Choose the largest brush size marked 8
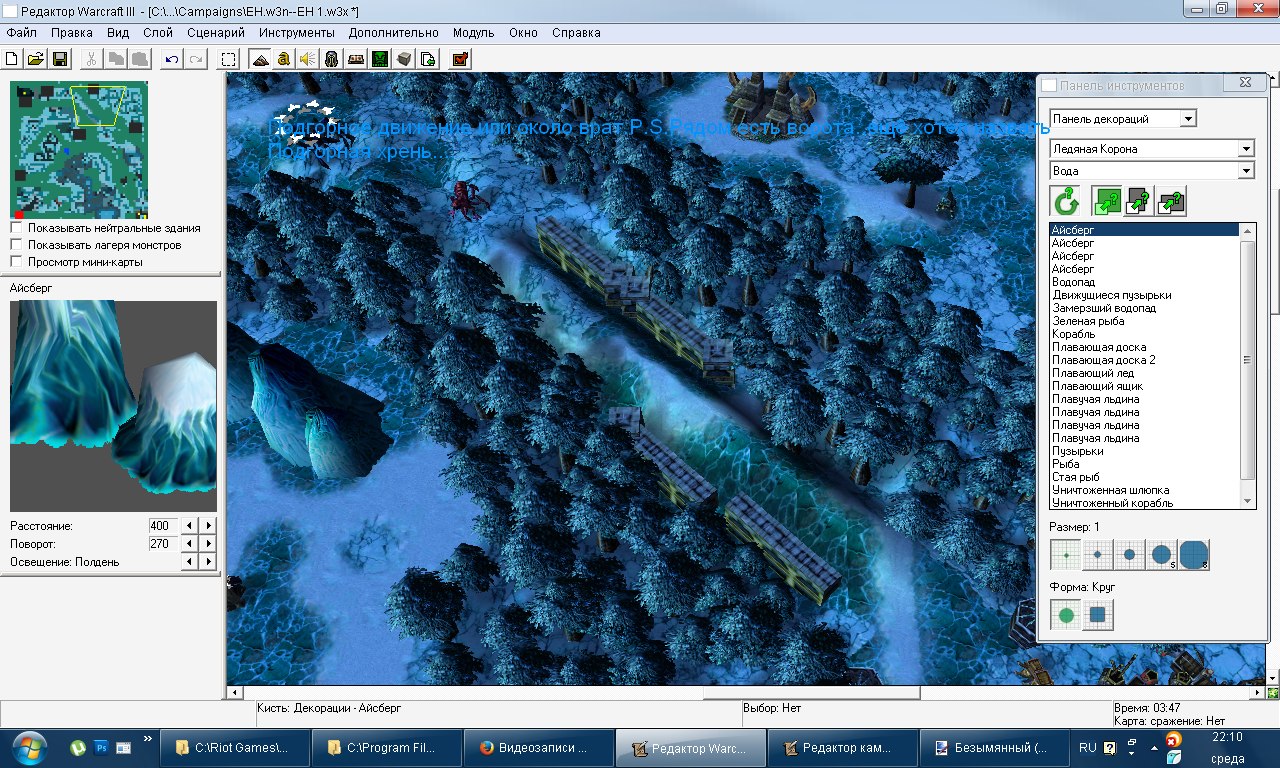 pos(1194,554)
